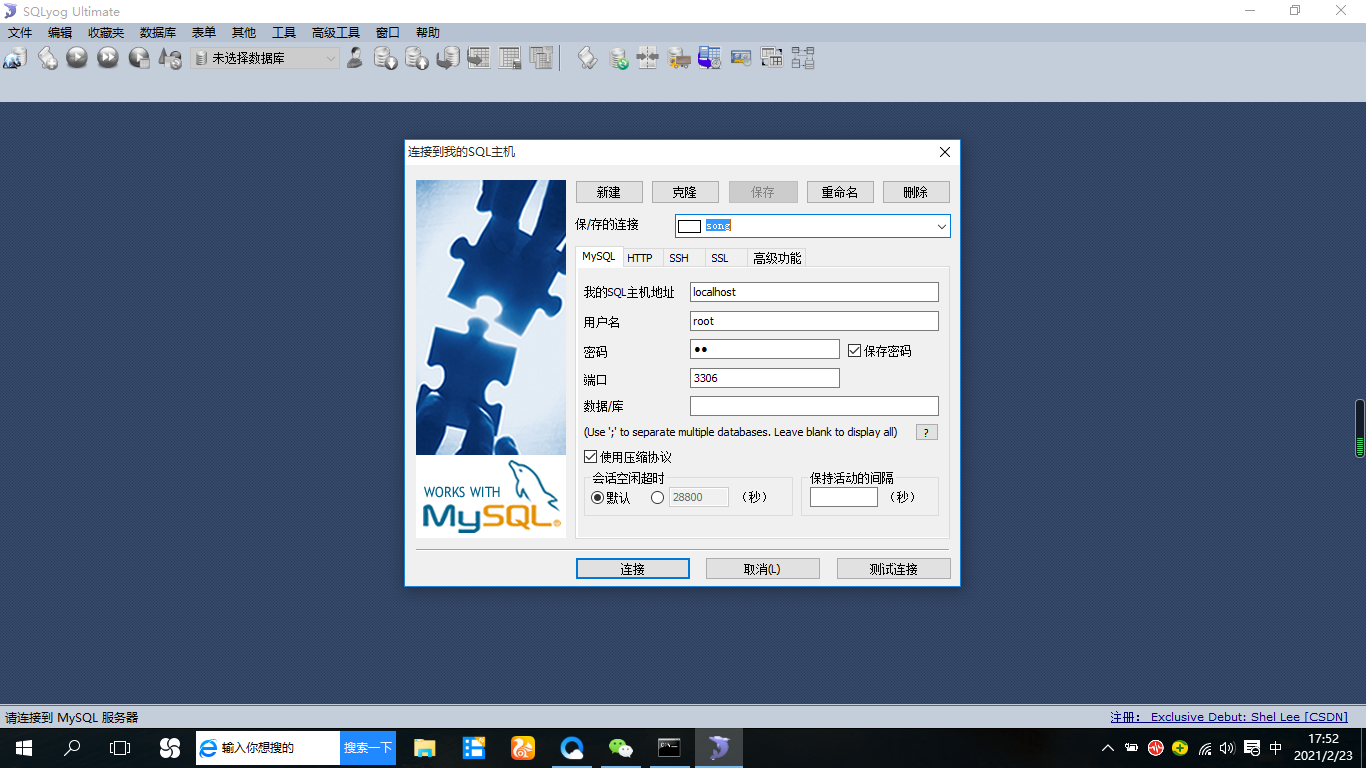Screen dimensions: 1366x768
Task: Click the 连接 button
Action: point(633,568)
